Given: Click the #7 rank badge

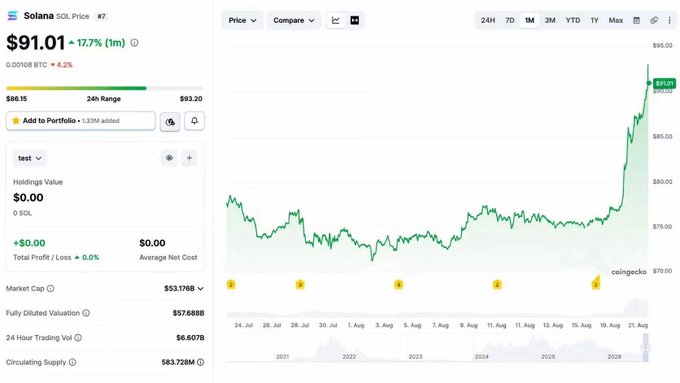Looking at the screenshot, I should [101, 16].
